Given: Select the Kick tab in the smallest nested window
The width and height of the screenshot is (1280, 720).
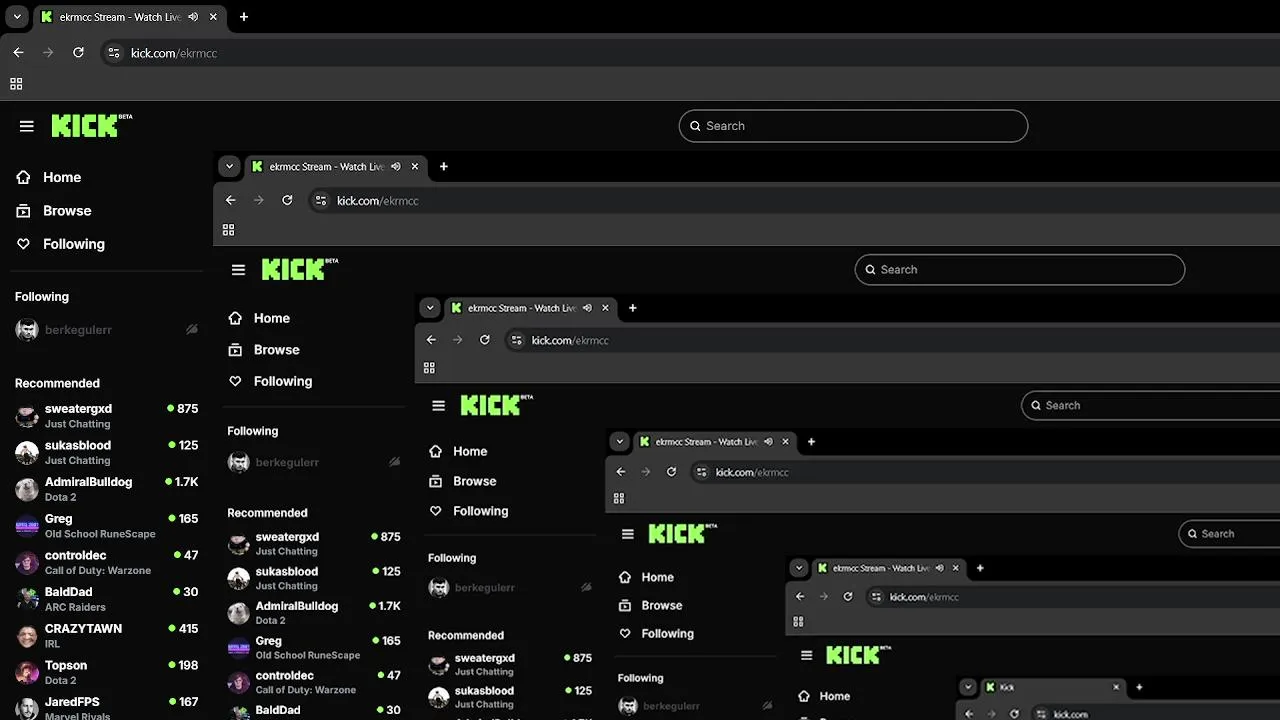Looking at the screenshot, I should click(1052, 687).
